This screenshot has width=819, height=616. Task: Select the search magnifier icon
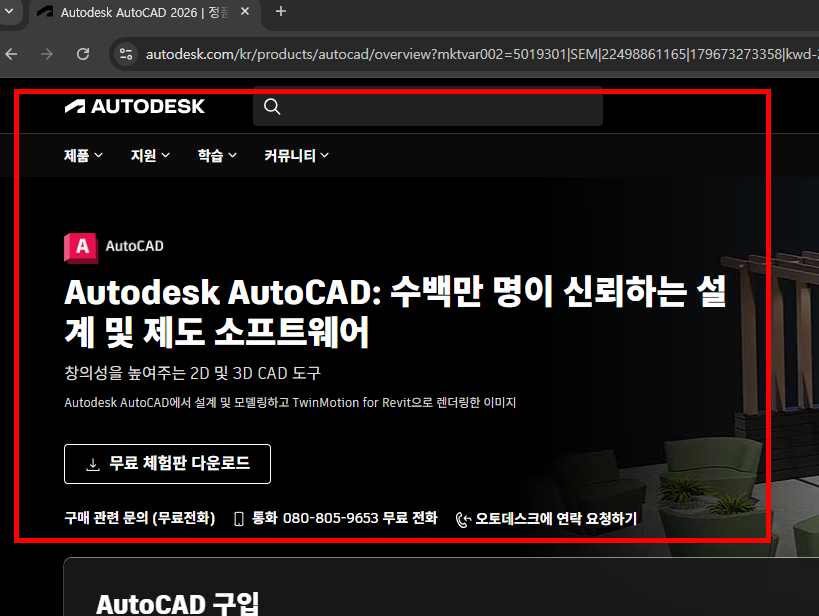(271, 105)
